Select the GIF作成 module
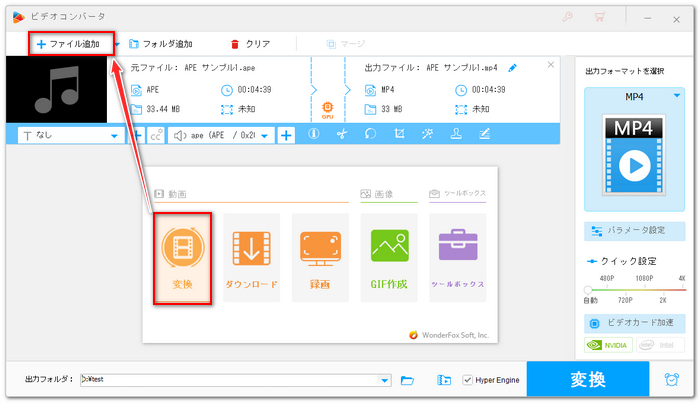Image resolution: width=700 pixels, height=403 pixels. (389, 258)
